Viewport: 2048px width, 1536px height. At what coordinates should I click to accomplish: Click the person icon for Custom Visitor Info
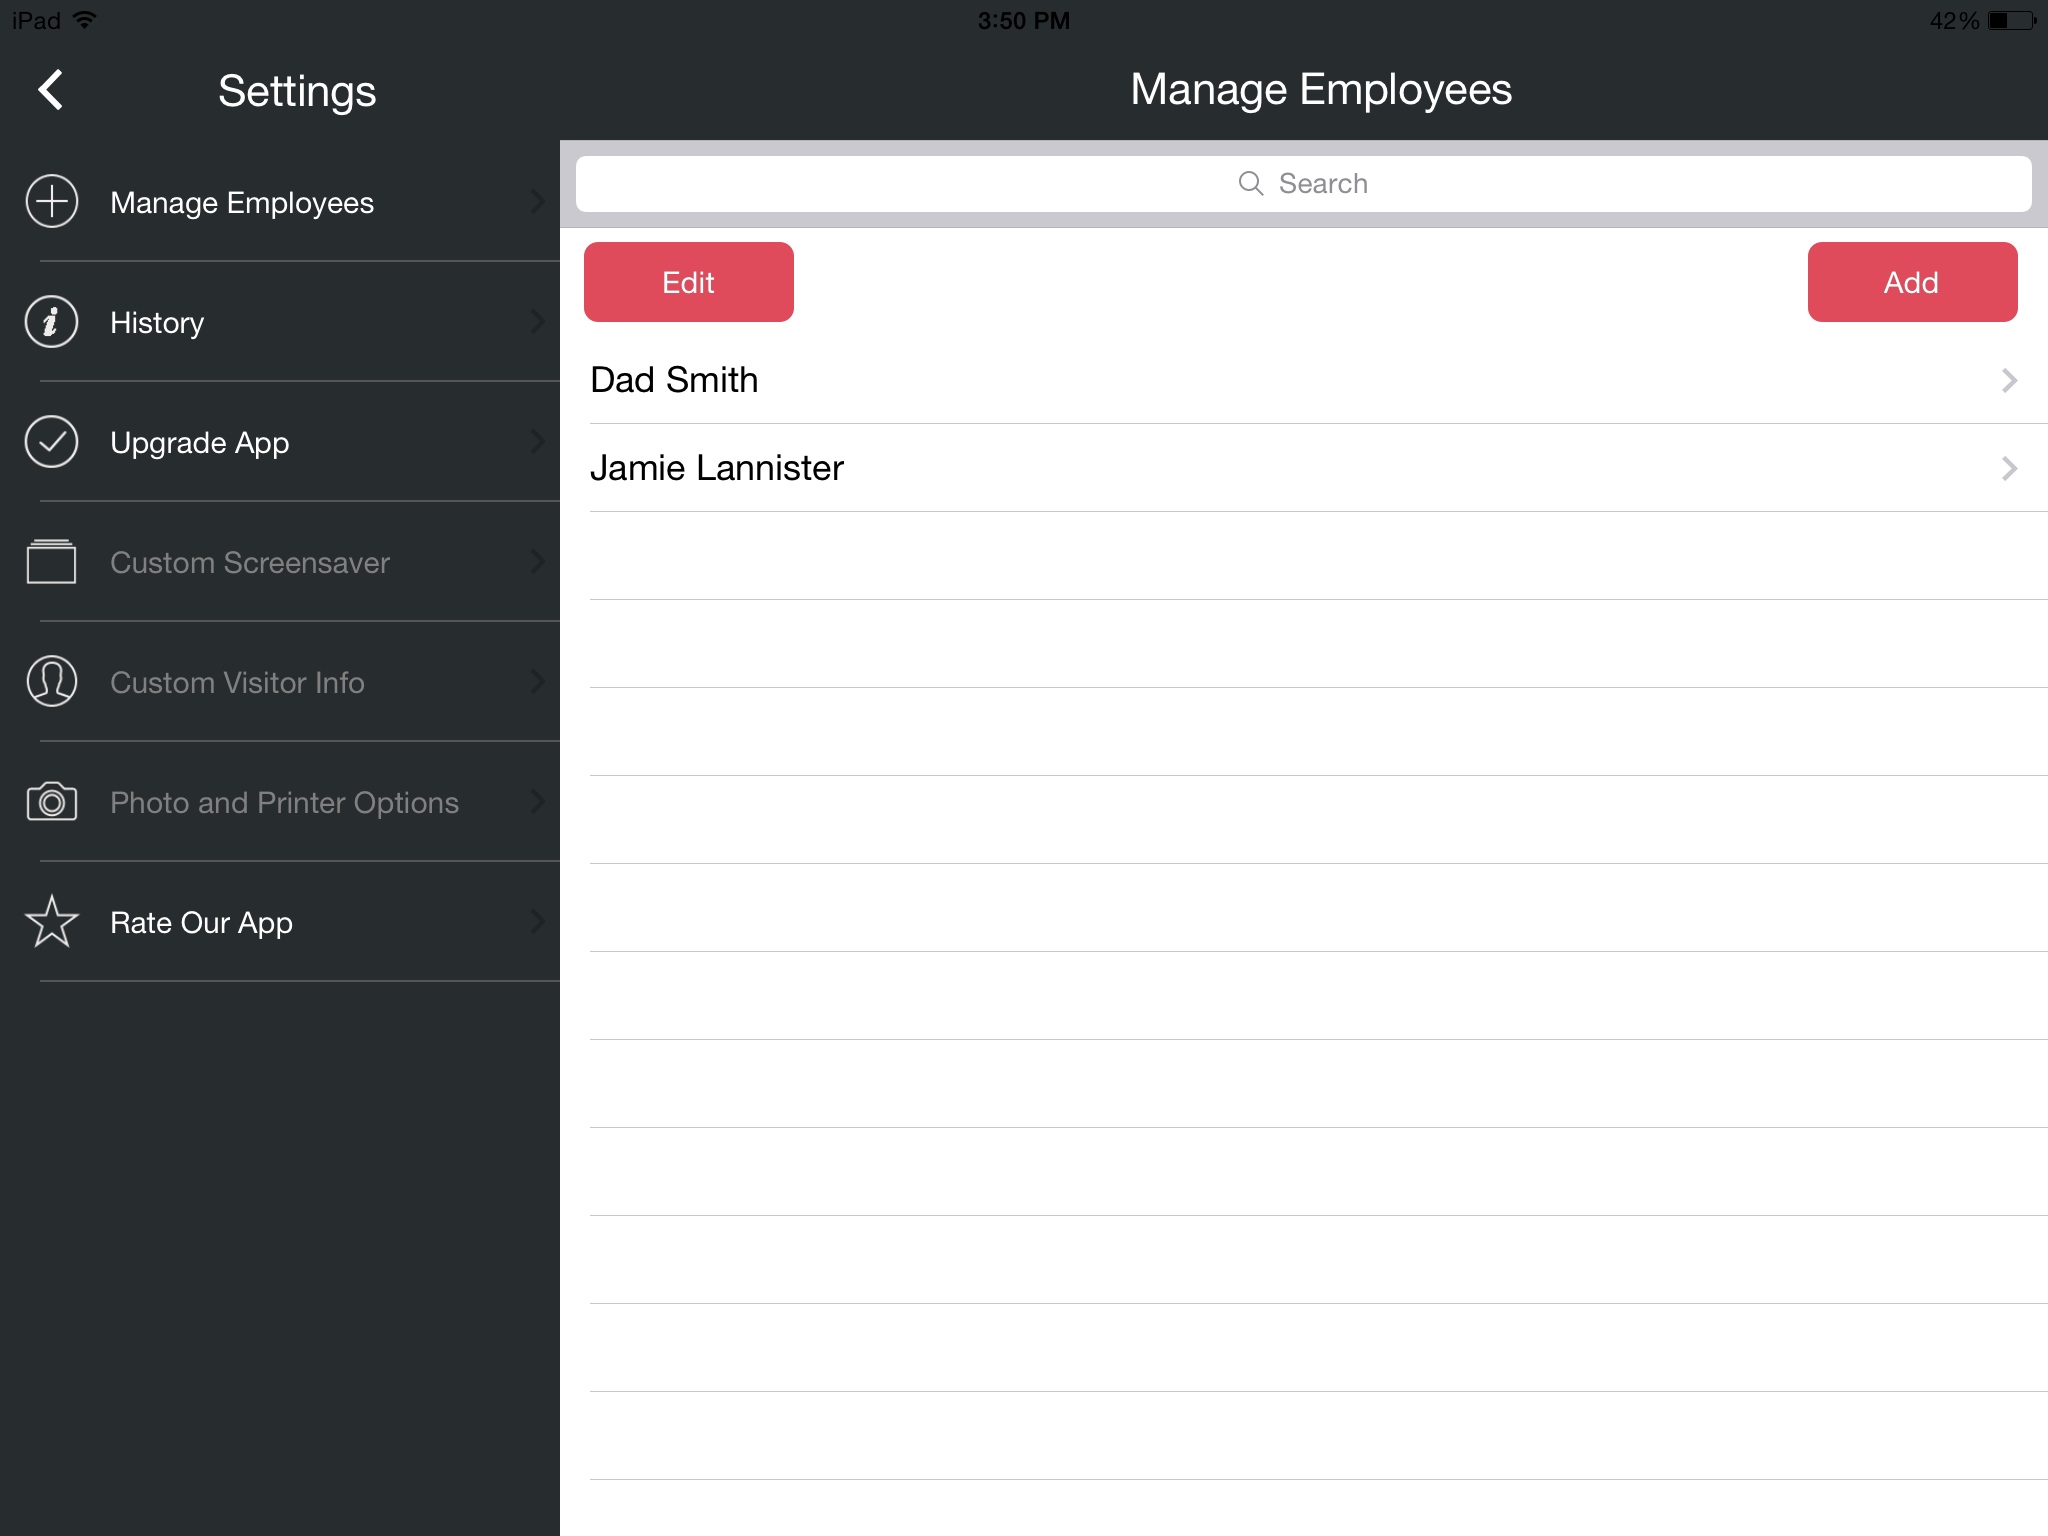(x=51, y=681)
